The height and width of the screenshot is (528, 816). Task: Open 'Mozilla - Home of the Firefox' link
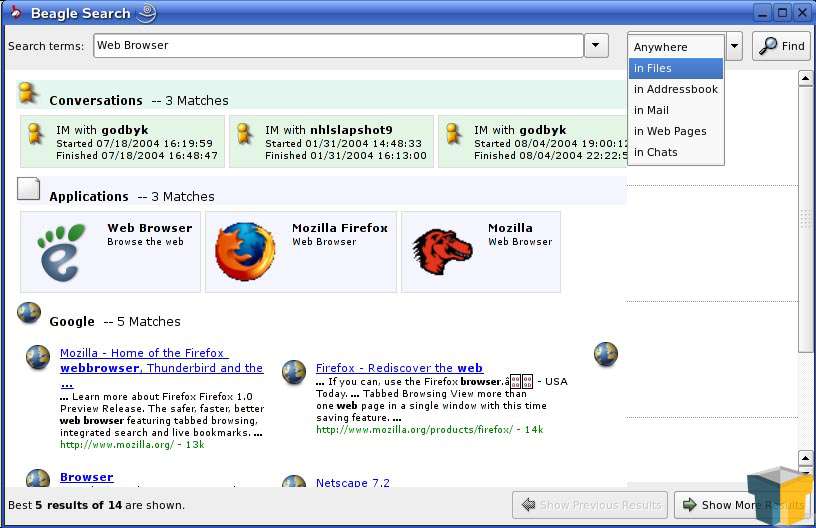(162, 368)
